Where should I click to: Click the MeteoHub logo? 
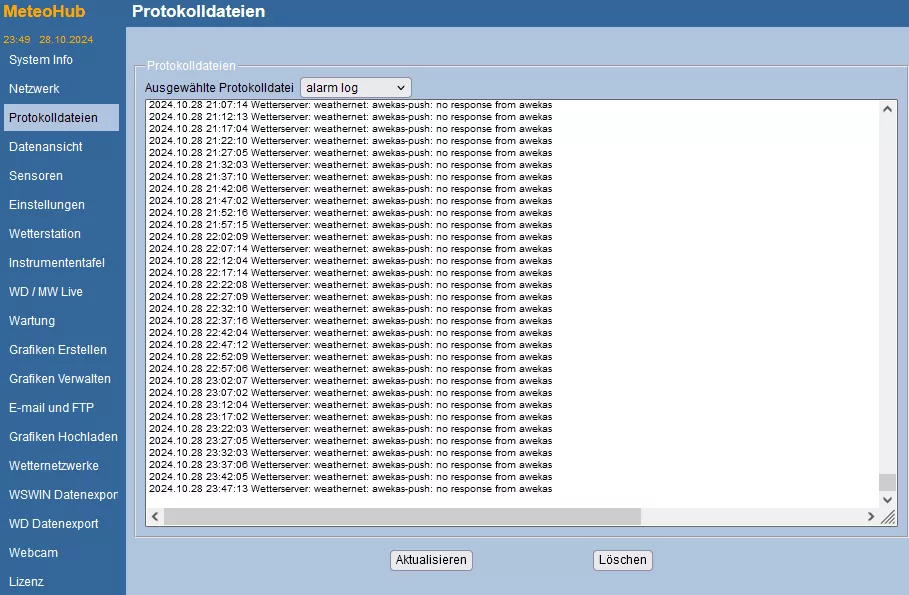coord(44,11)
